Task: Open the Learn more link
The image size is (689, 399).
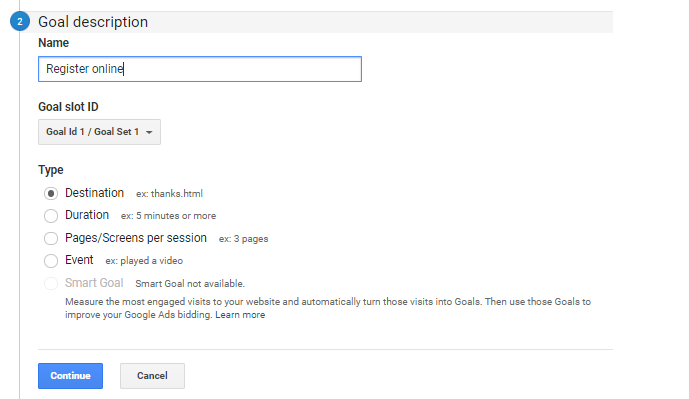Action: pos(240,315)
